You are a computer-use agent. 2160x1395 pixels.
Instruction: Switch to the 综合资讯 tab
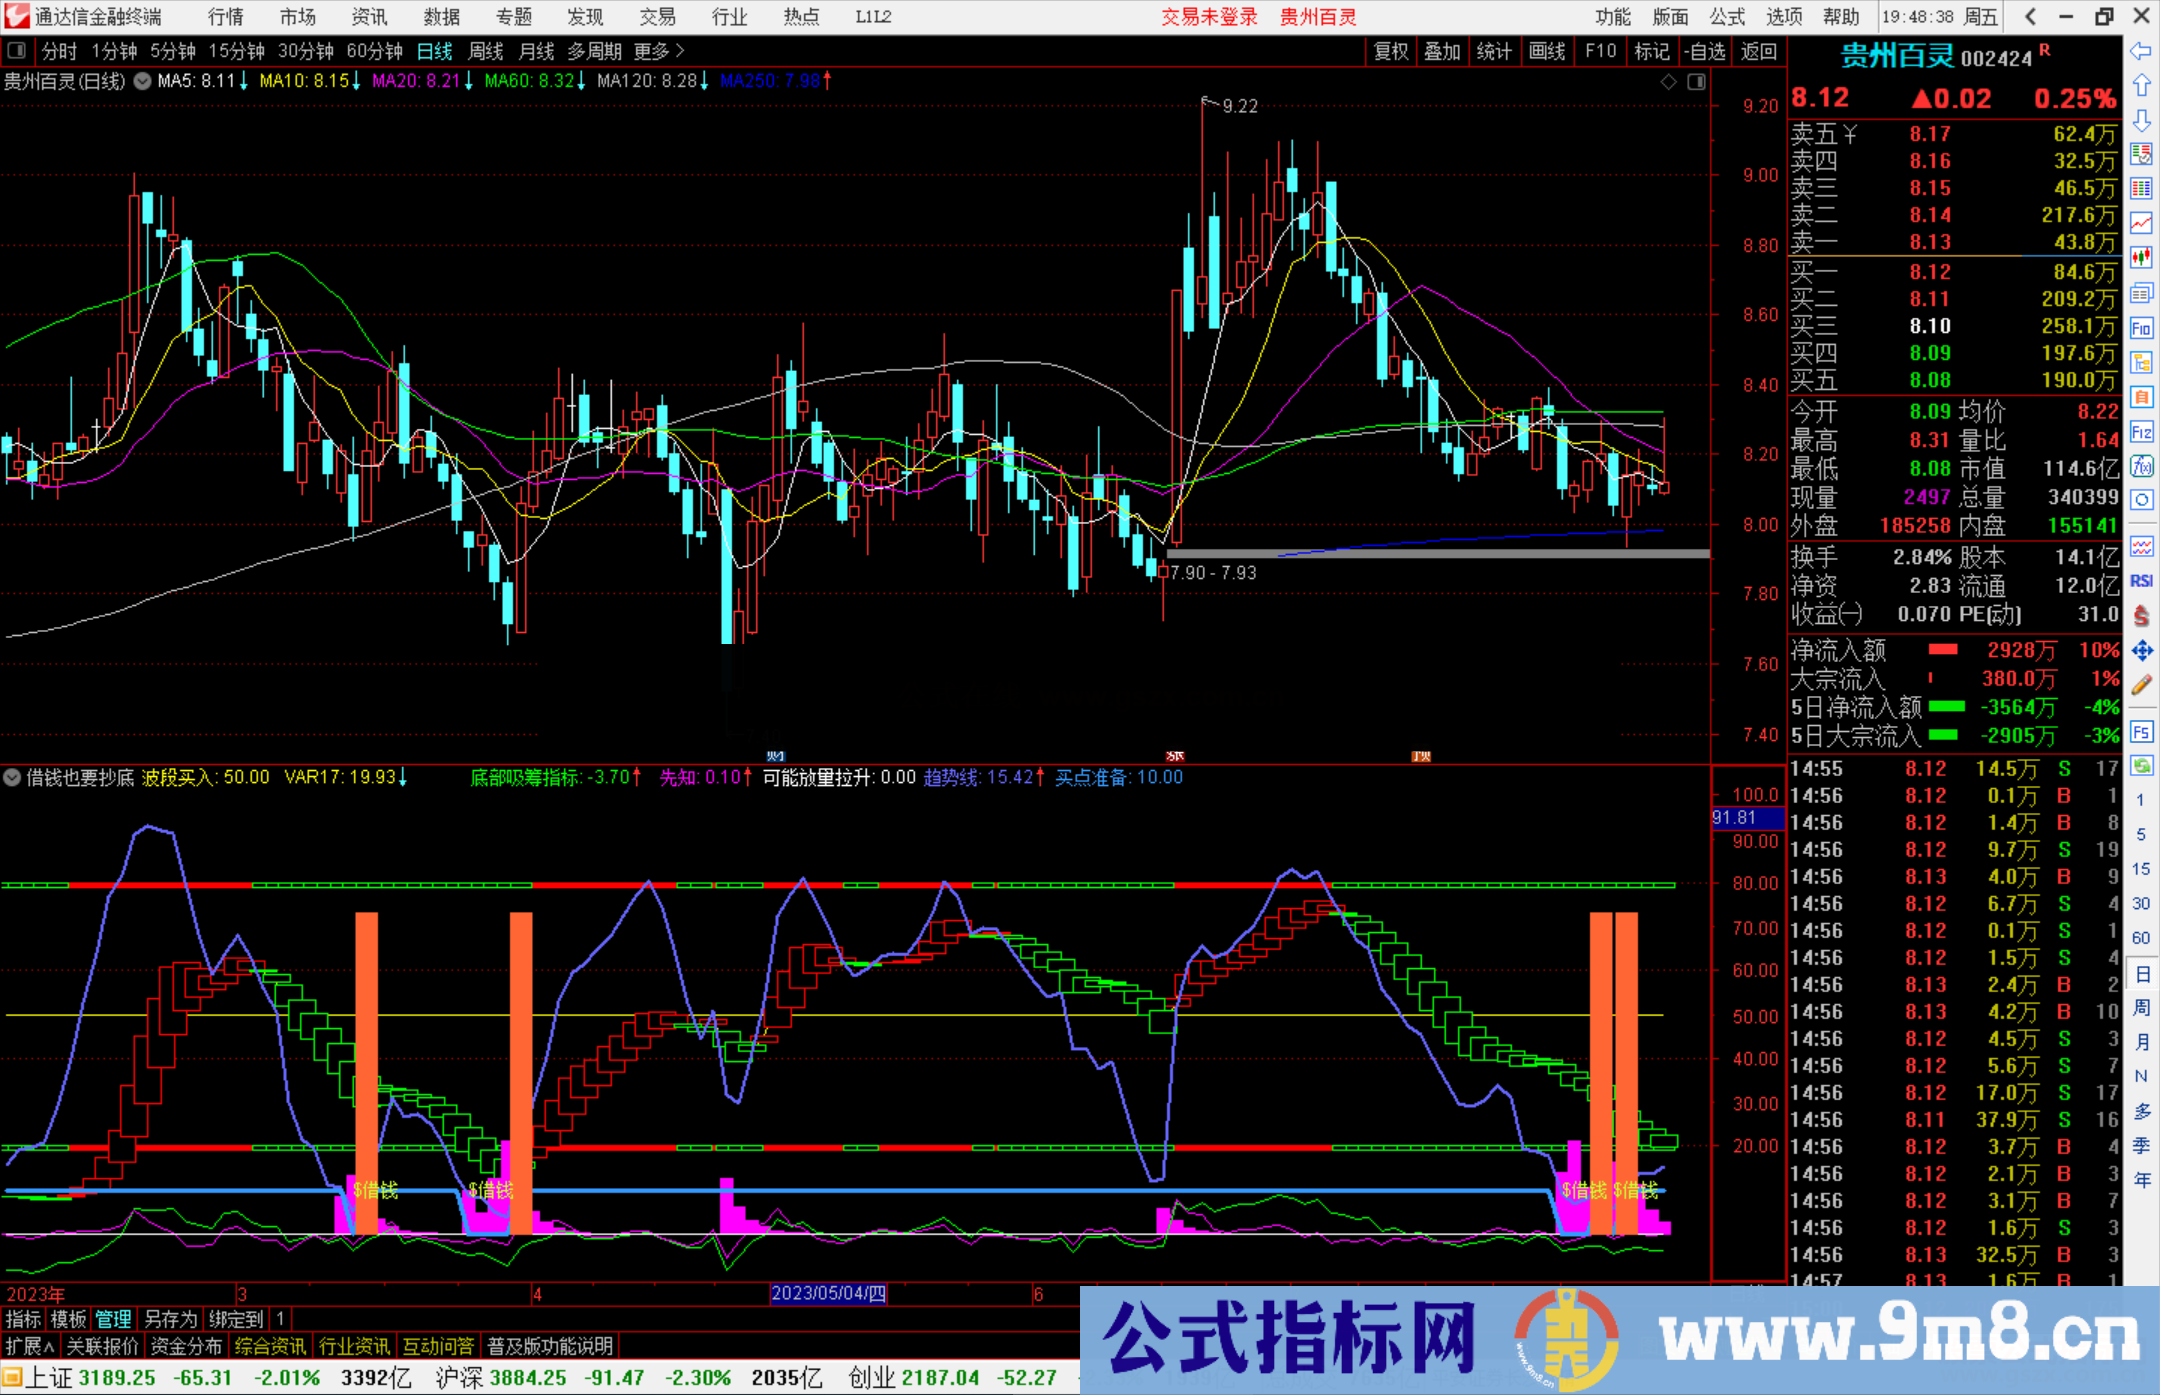point(270,1345)
